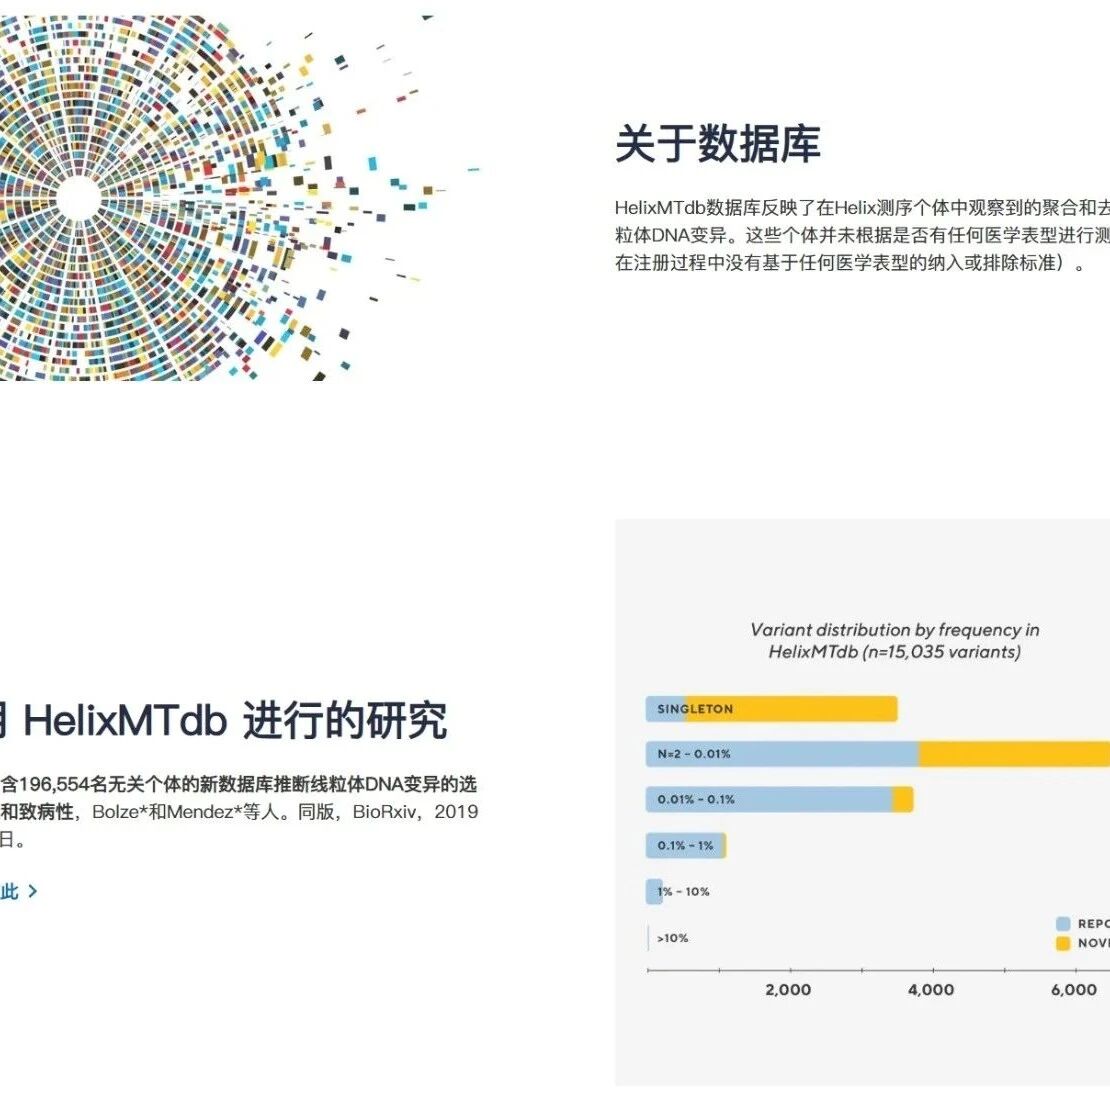
Task: Click the 关于数据库 heading
Action: coord(717,144)
